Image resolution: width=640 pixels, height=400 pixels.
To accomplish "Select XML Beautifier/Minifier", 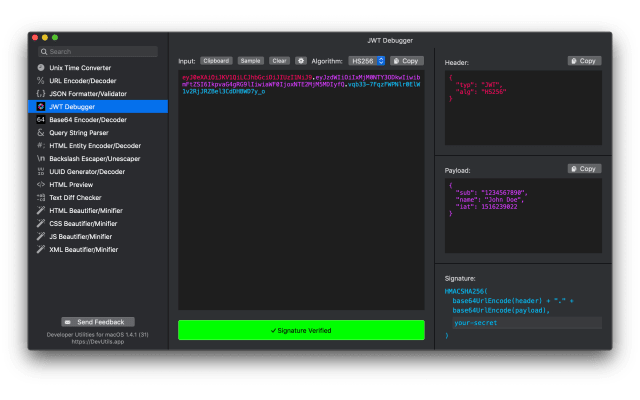I will 98,249.
